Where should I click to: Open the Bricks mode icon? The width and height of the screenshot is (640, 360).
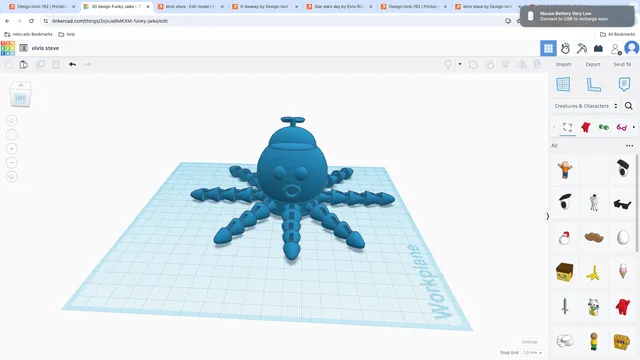pos(598,49)
